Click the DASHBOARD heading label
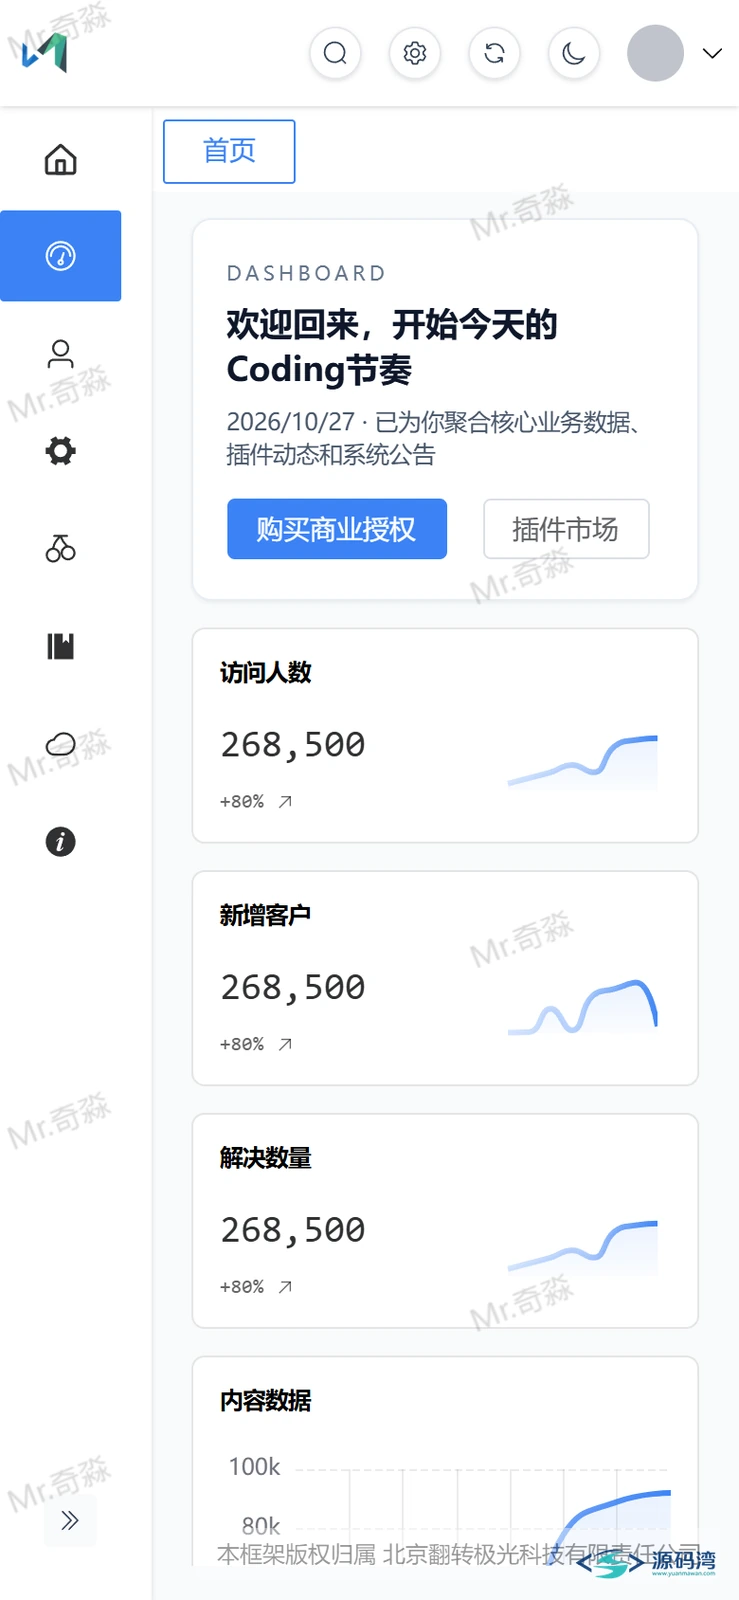The image size is (739, 1600). (306, 273)
